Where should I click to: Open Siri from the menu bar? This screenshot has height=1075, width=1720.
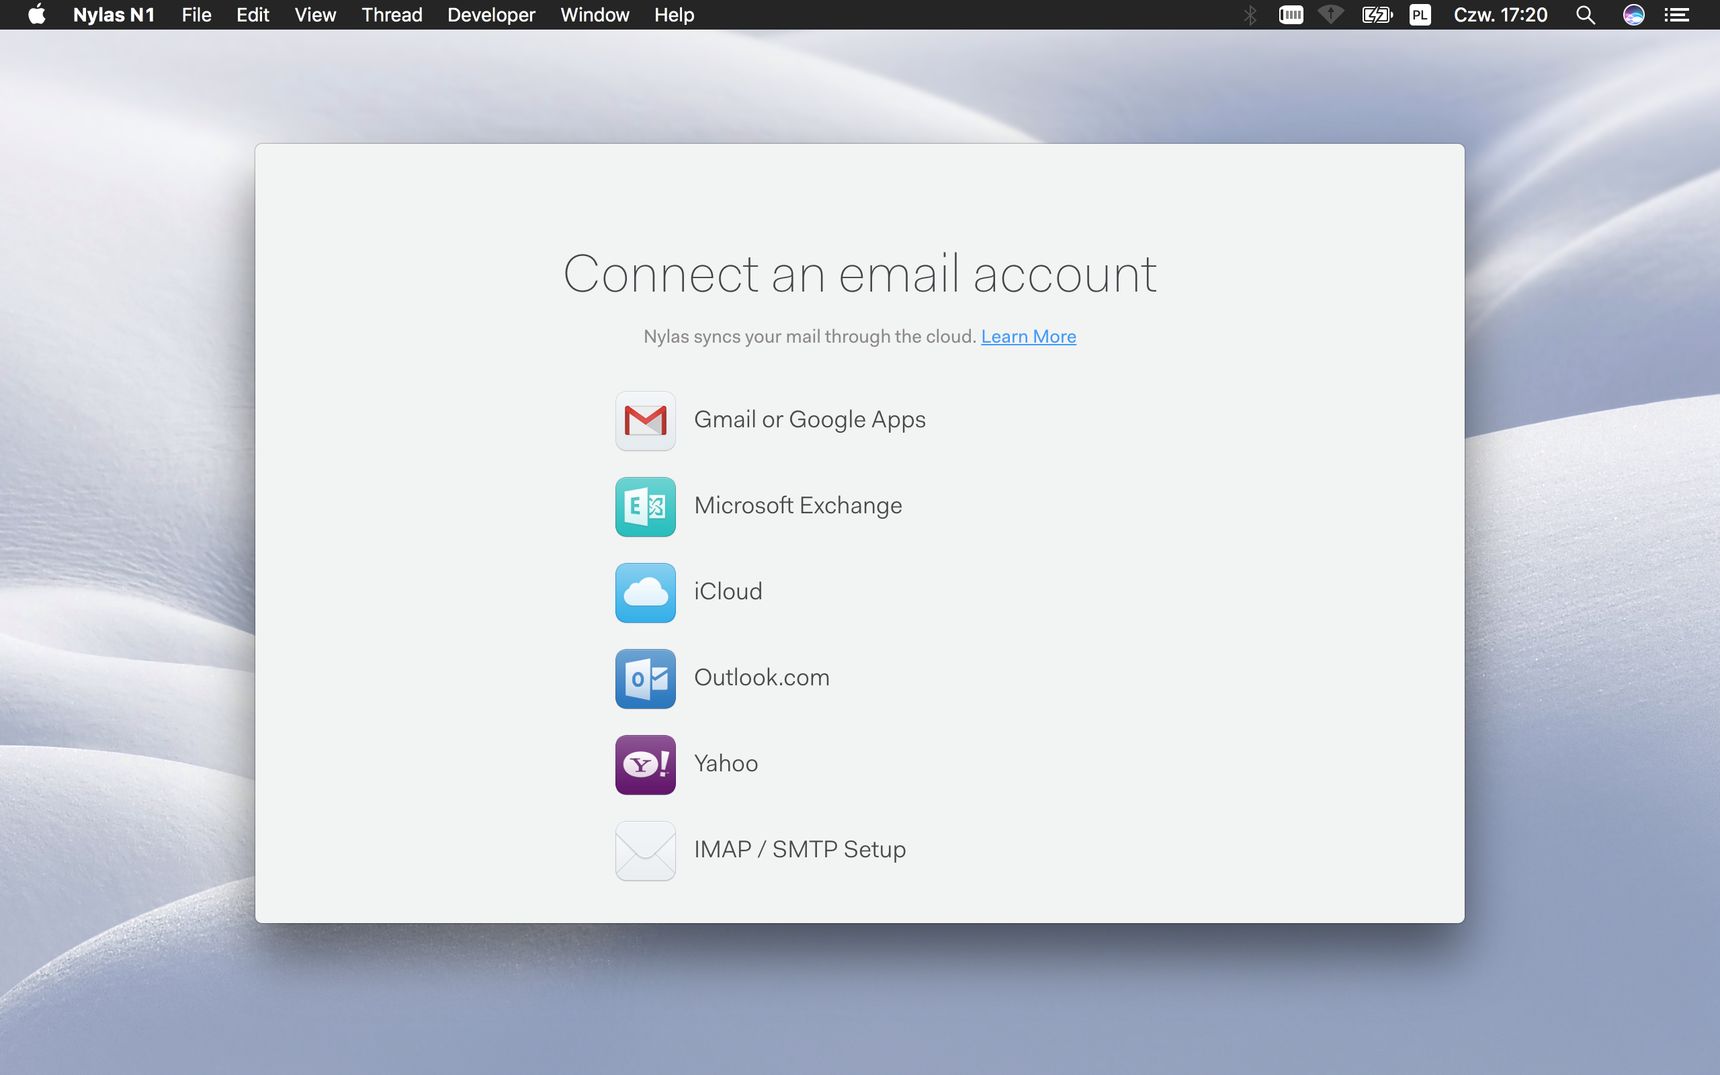point(1634,15)
